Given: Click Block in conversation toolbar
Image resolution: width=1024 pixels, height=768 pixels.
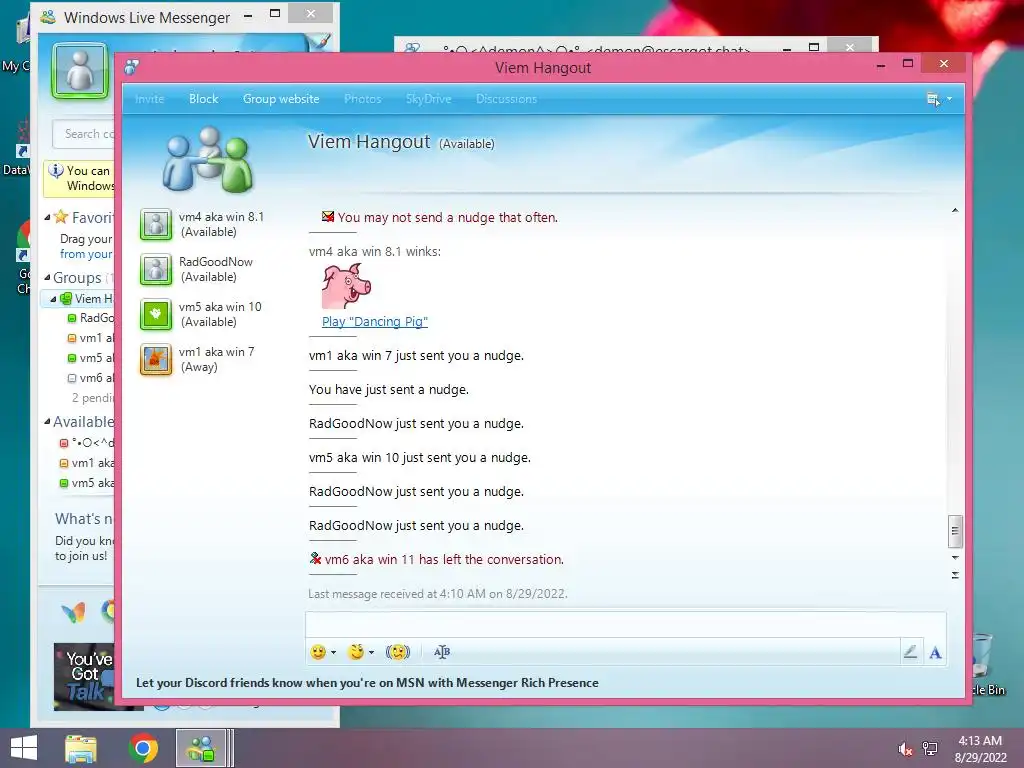Looking at the screenshot, I should click(x=204, y=99).
